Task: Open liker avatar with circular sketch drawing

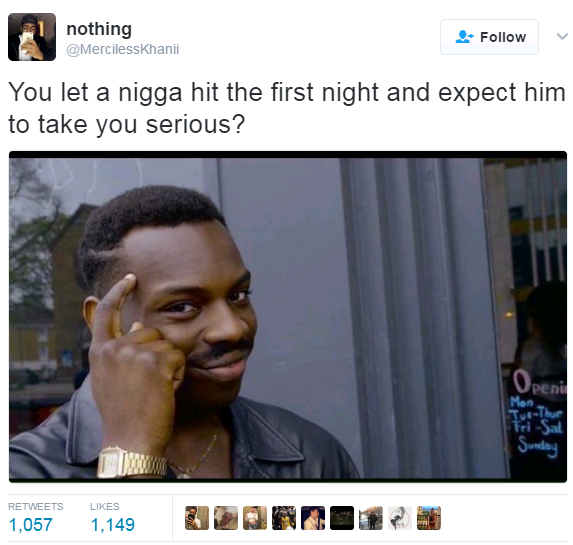Action: 400,518
